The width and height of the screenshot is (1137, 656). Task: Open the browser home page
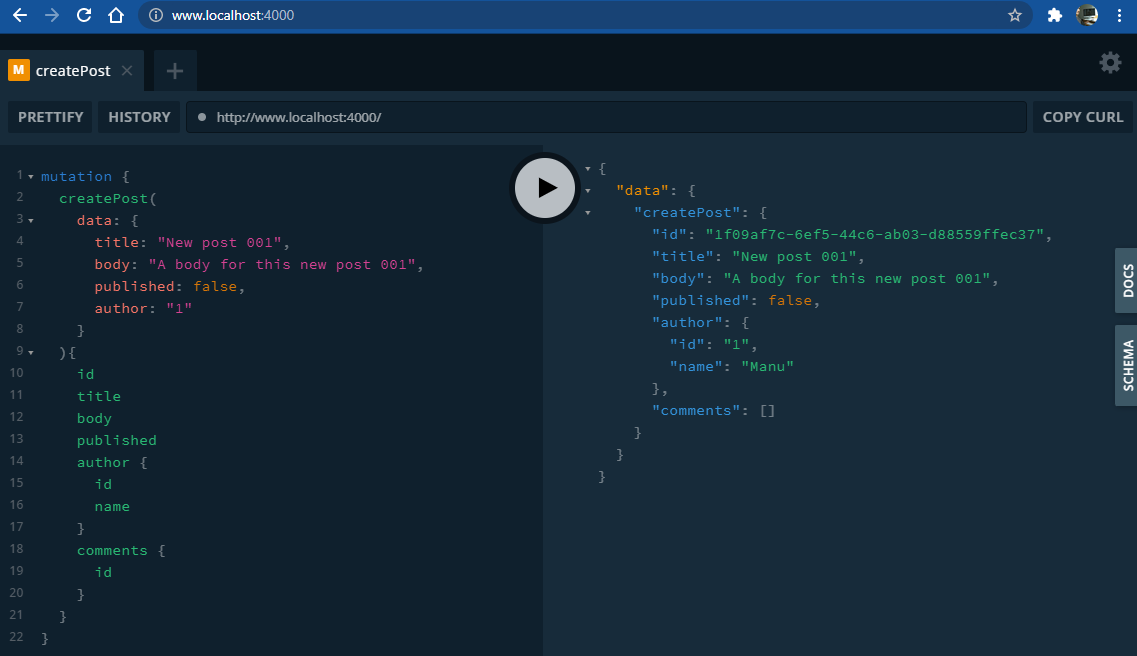pos(116,15)
